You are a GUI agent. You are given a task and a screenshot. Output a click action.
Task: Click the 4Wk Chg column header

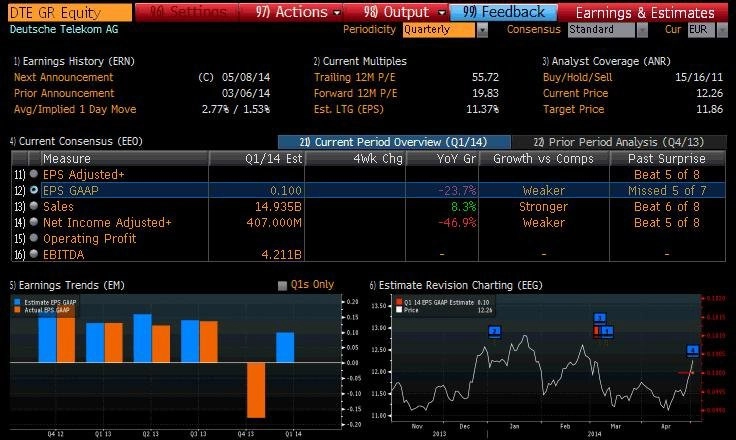[x=355, y=159]
